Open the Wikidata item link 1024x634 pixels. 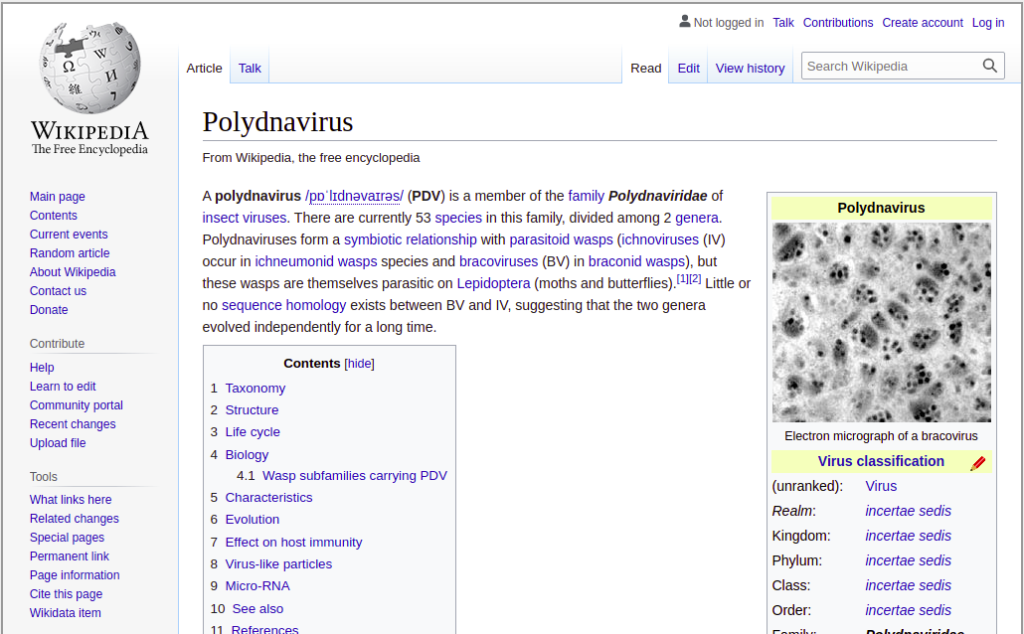click(x=65, y=614)
